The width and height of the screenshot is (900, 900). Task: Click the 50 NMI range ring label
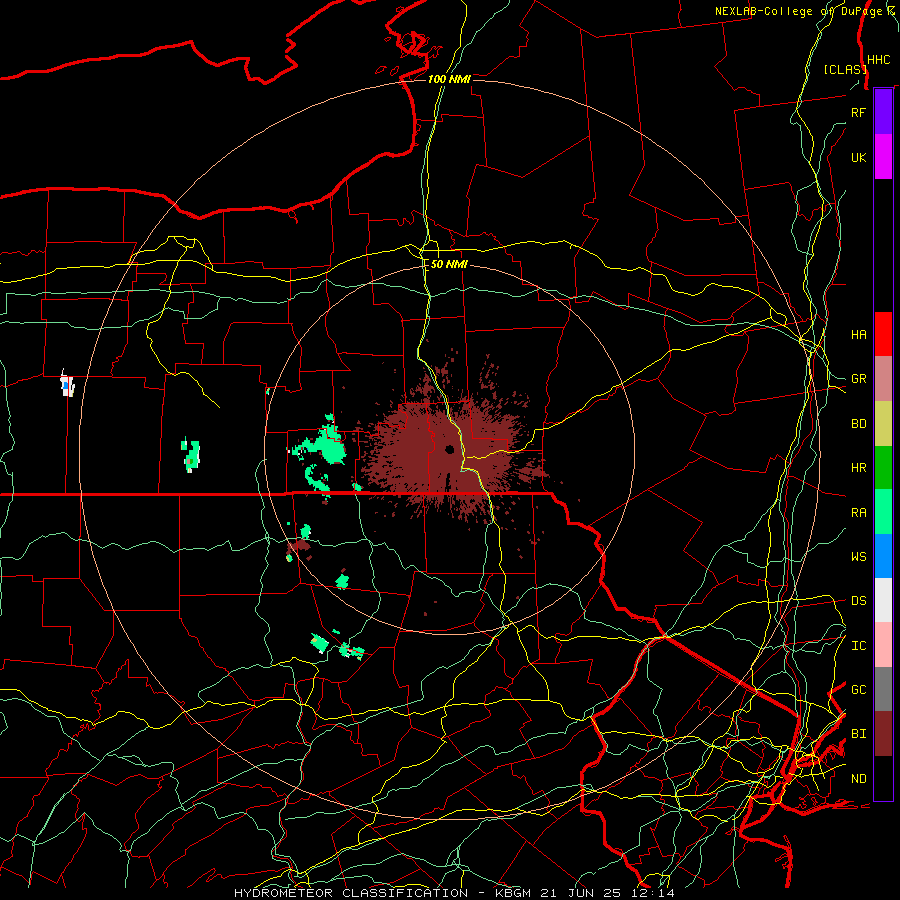click(449, 265)
